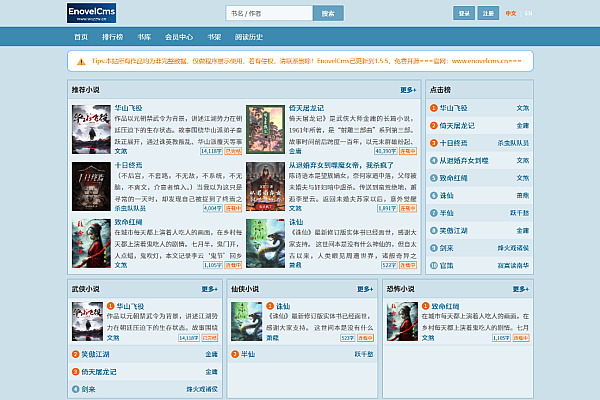Open 半仙 in the 仙侠小说 list
The width and height of the screenshot is (600, 400).
(248, 354)
